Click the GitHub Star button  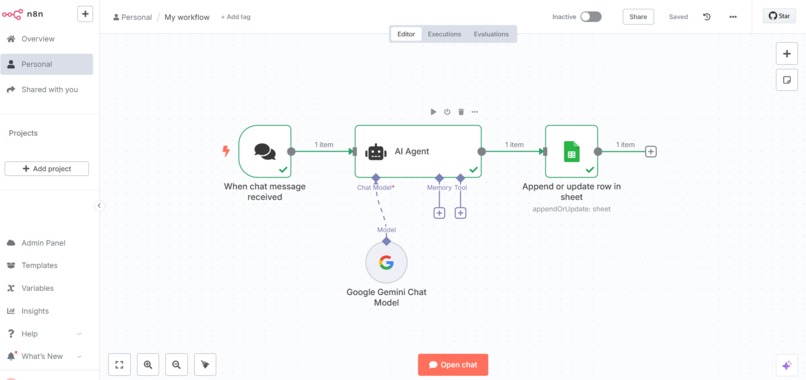coord(779,16)
